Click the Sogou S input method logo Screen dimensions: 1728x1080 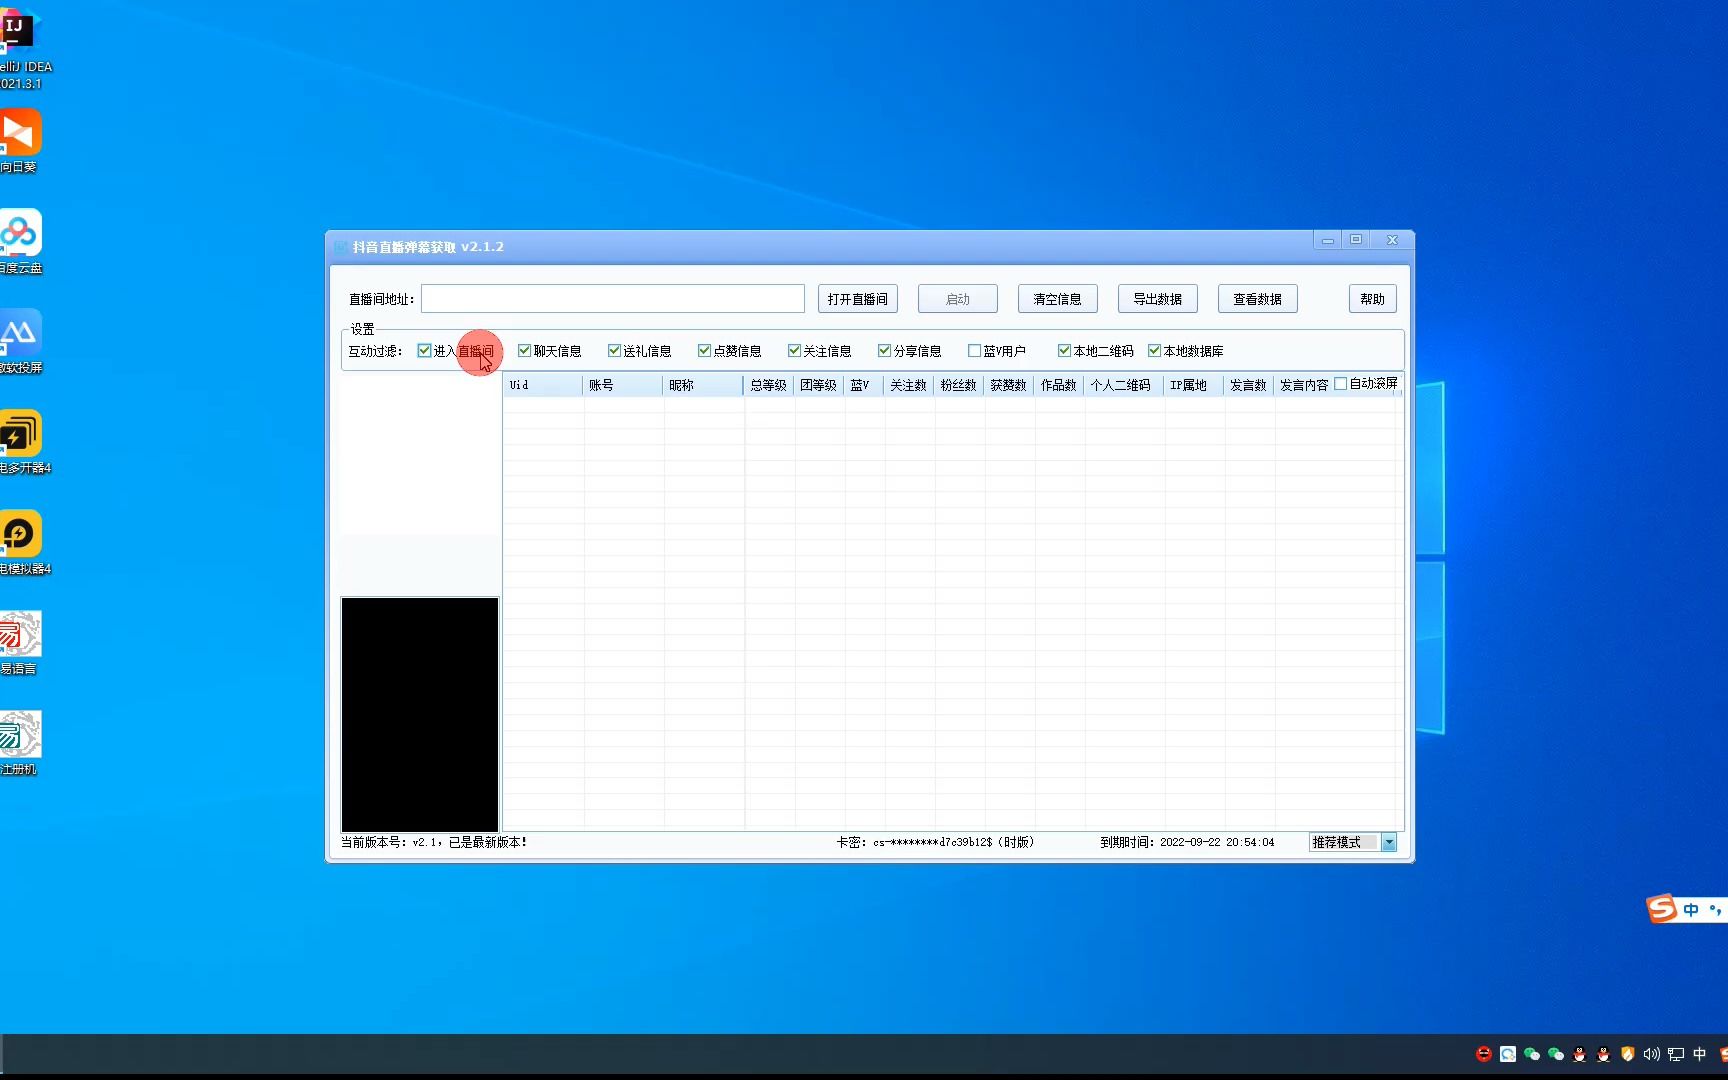pos(1661,909)
